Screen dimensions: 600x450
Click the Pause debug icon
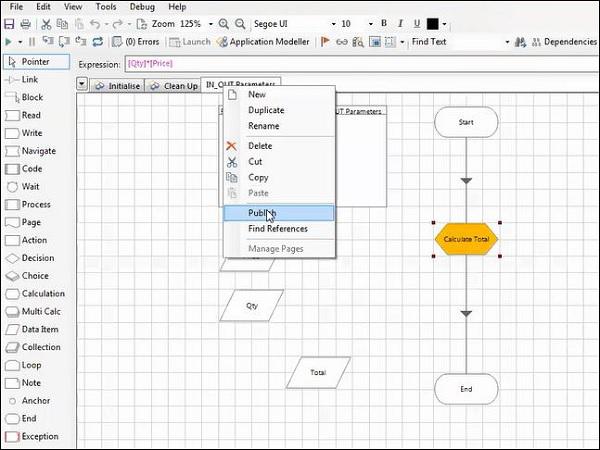click(x=32, y=42)
